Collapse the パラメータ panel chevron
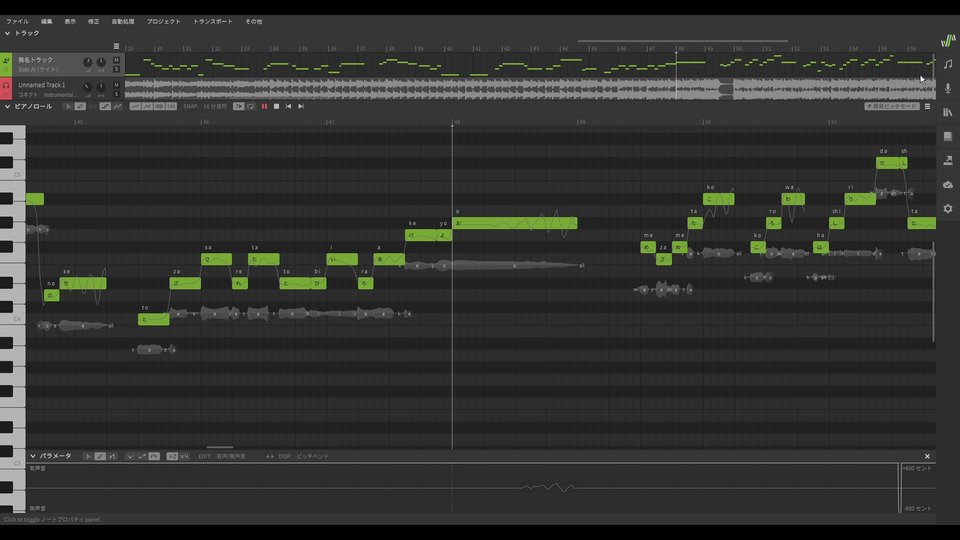This screenshot has height=540, width=960. pyautogui.click(x=33, y=456)
